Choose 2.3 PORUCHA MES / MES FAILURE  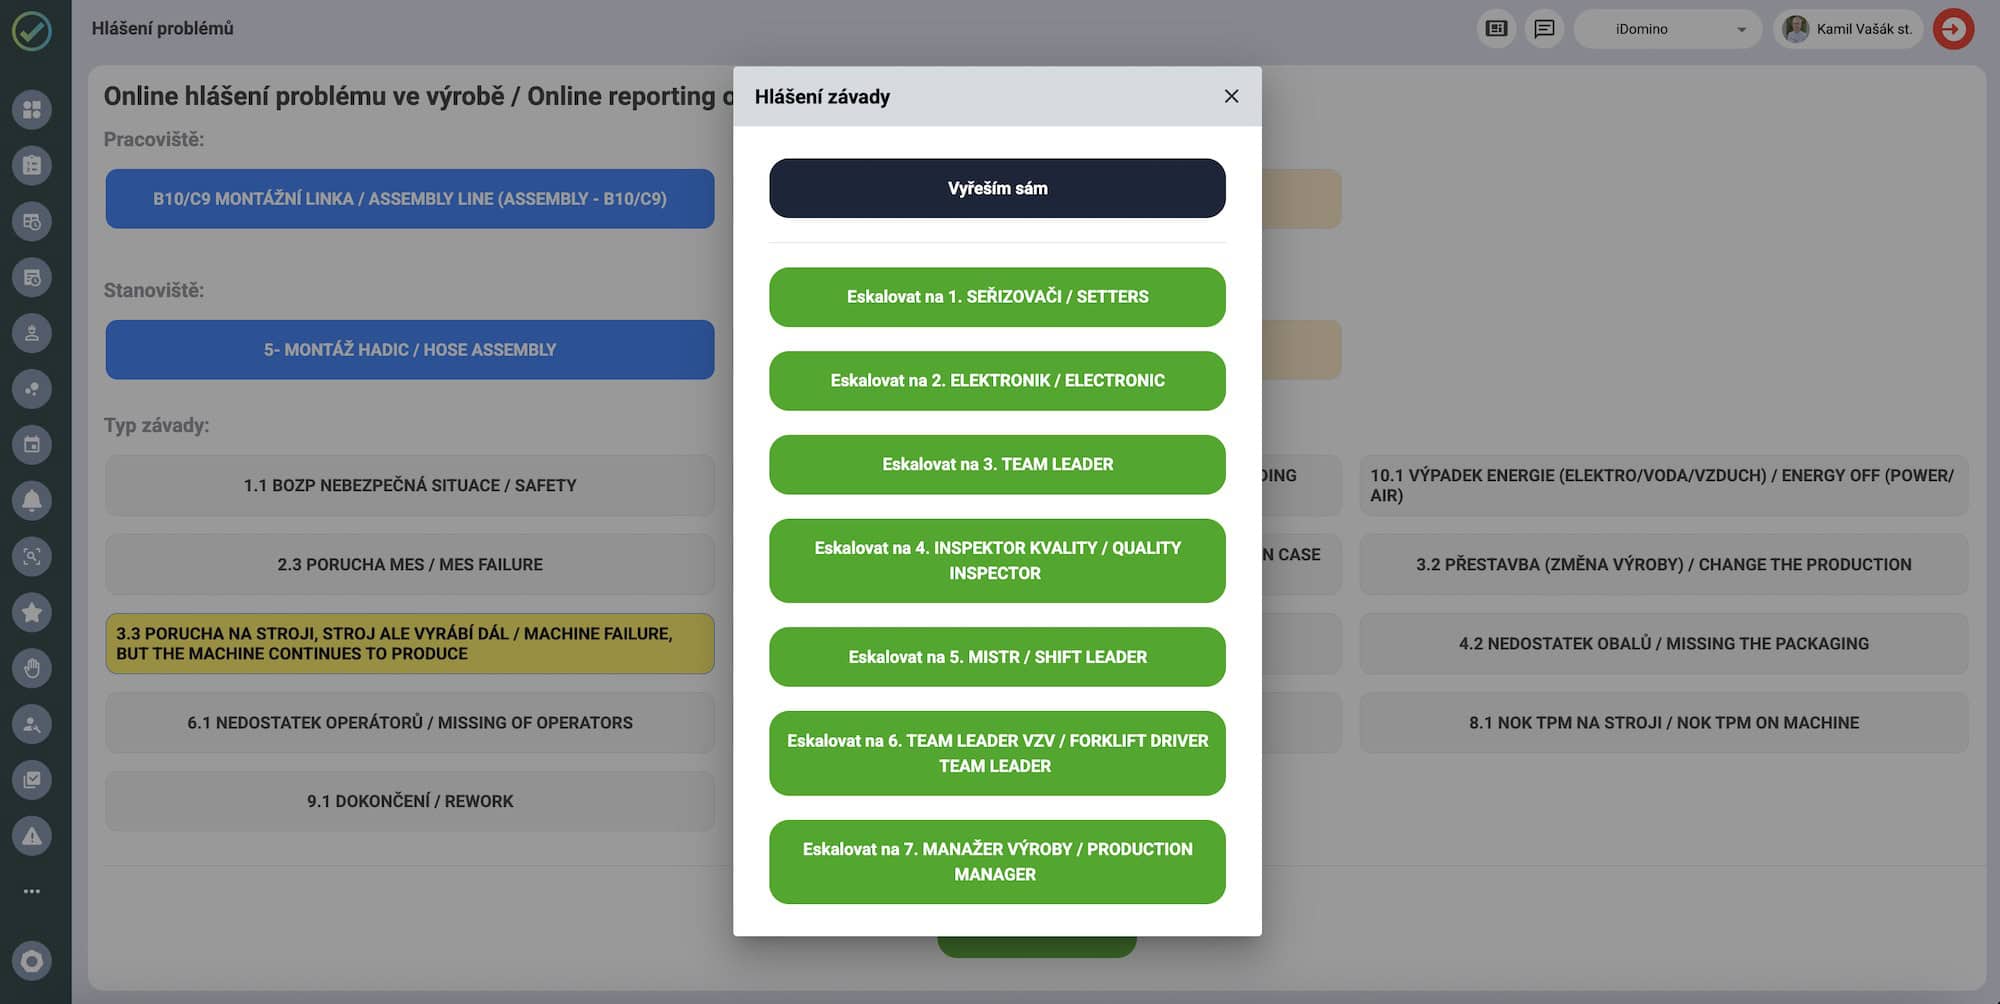tap(410, 565)
